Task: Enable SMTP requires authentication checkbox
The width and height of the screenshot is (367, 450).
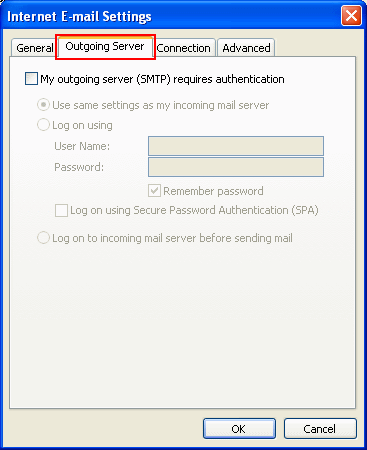Action: [x=31, y=79]
